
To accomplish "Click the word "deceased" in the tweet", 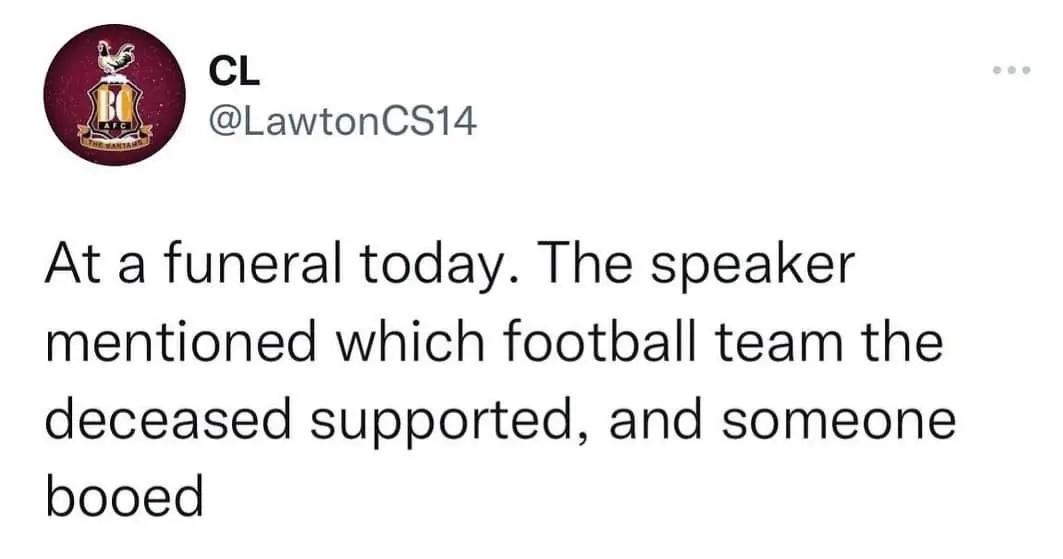I will (x=168, y=419).
